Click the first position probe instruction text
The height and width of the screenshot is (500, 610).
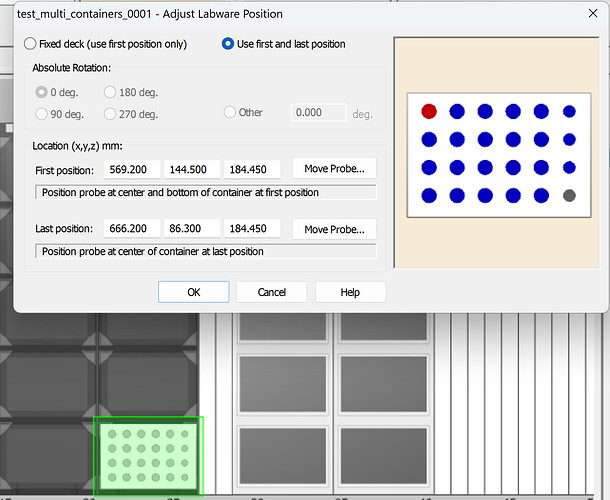pos(181,193)
